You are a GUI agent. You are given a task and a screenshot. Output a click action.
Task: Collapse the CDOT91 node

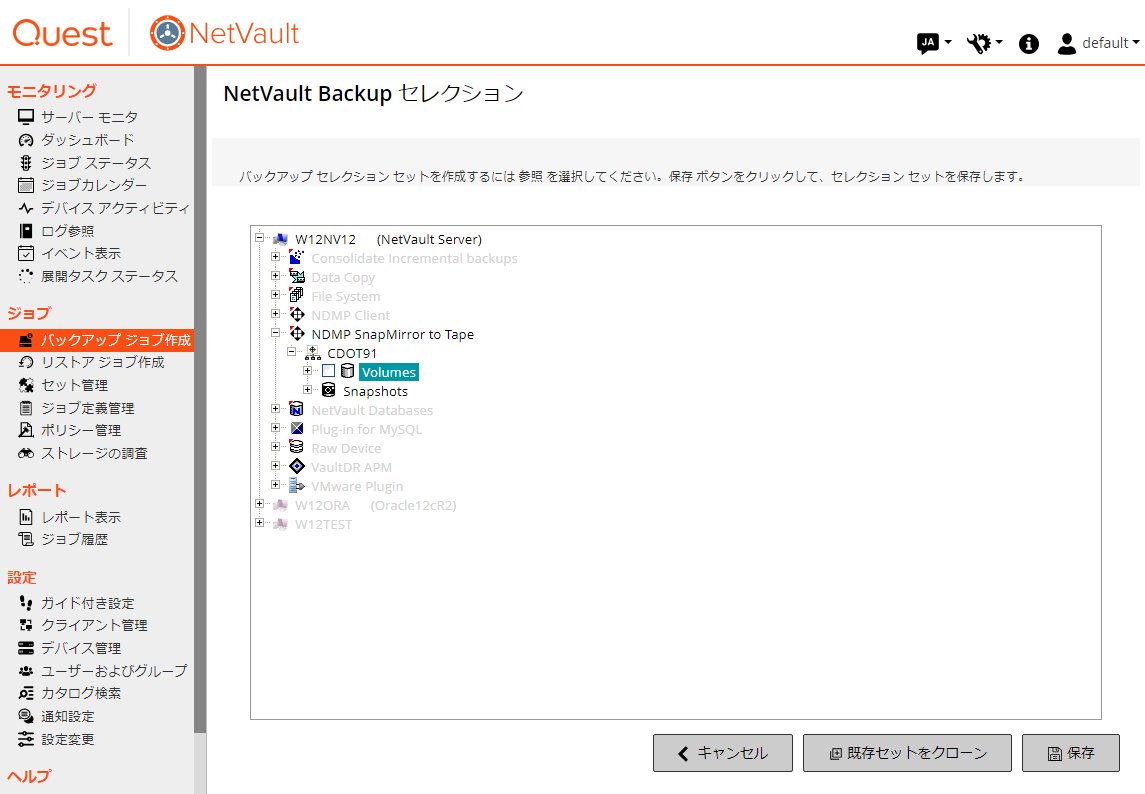pyautogui.click(x=291, y=351)
